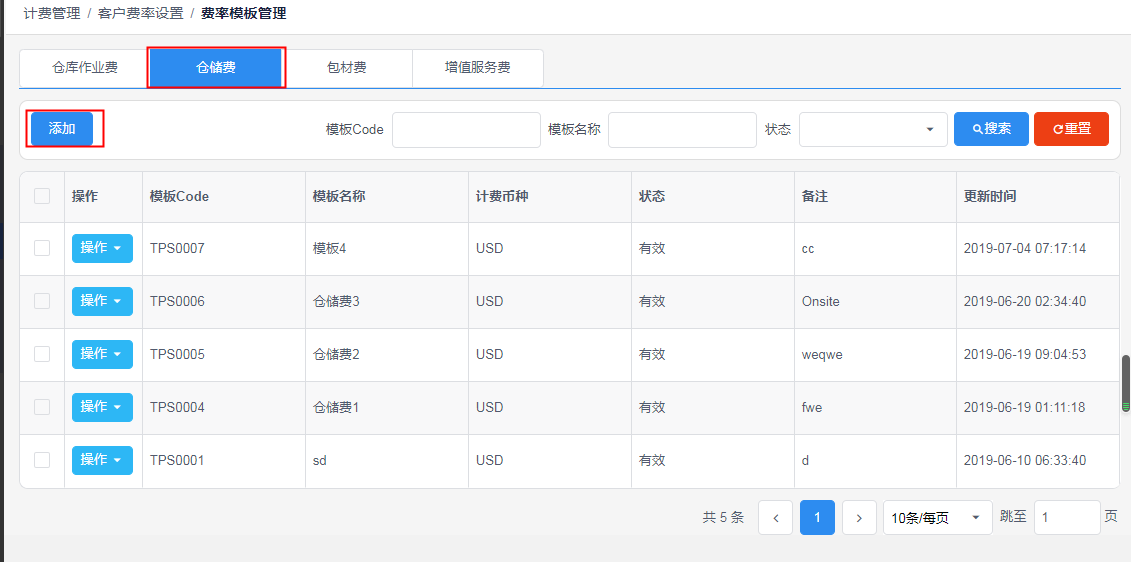
Task: Switch to the 包材费 tab
Action: [346, 68]
